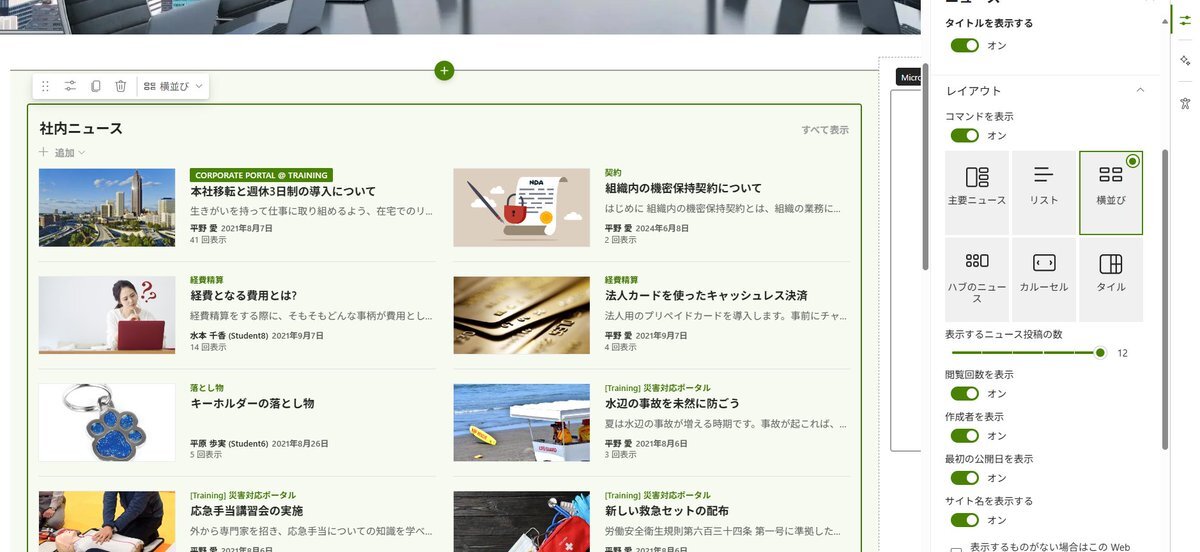Select the 横並び layout radio tile

1111,193
